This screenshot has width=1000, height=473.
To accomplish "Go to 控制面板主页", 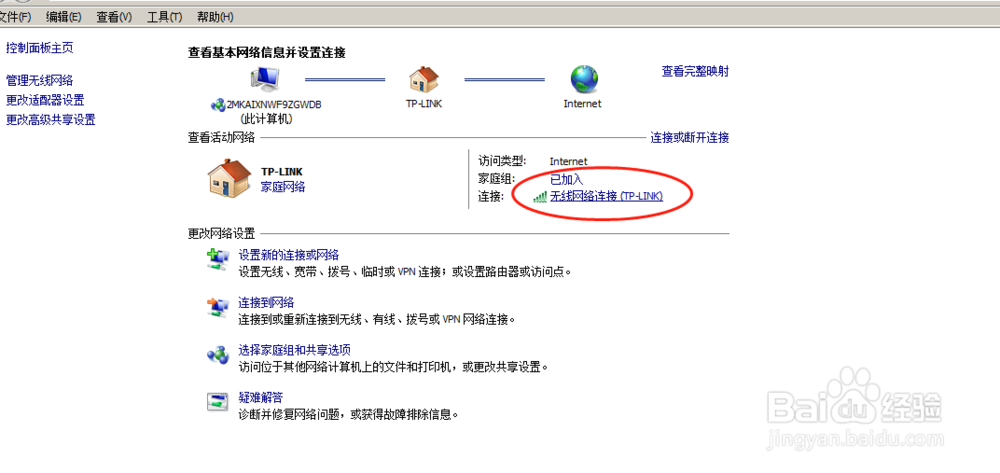I will pyautogui.click(x=40, y=48).
